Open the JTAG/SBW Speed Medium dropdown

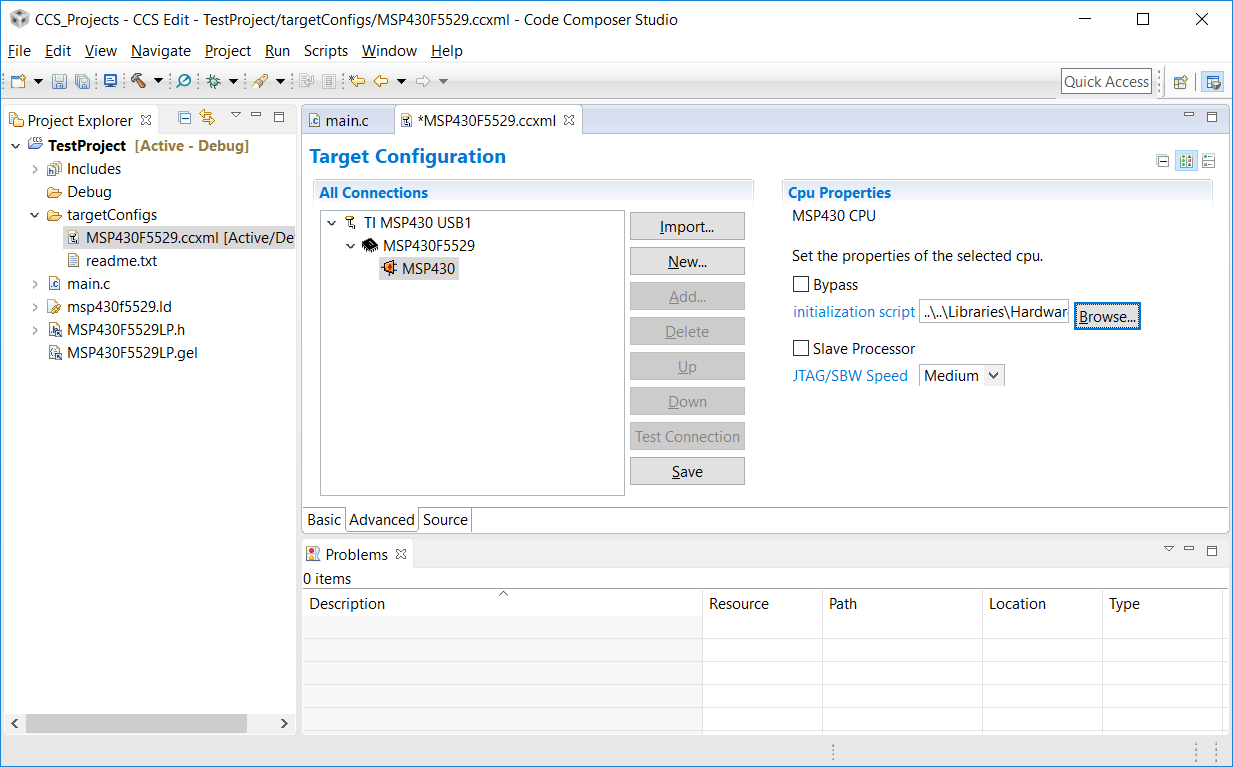[x=961, y=376]
